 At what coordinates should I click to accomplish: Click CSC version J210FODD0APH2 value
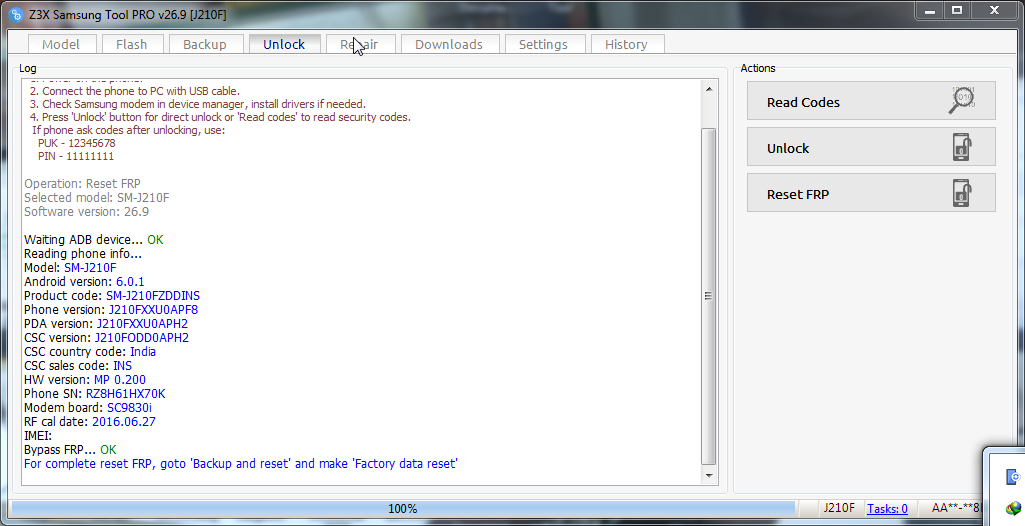pos(142,338)
